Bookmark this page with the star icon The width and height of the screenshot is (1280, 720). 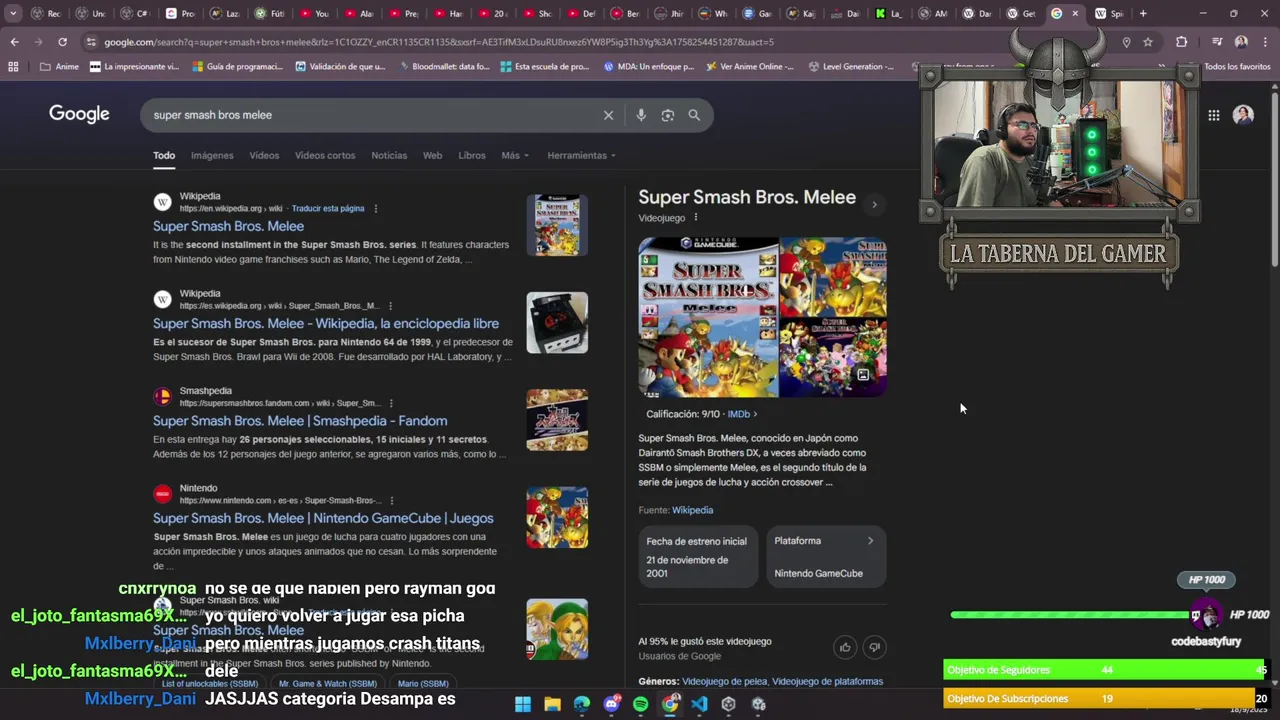point(1148,42)
